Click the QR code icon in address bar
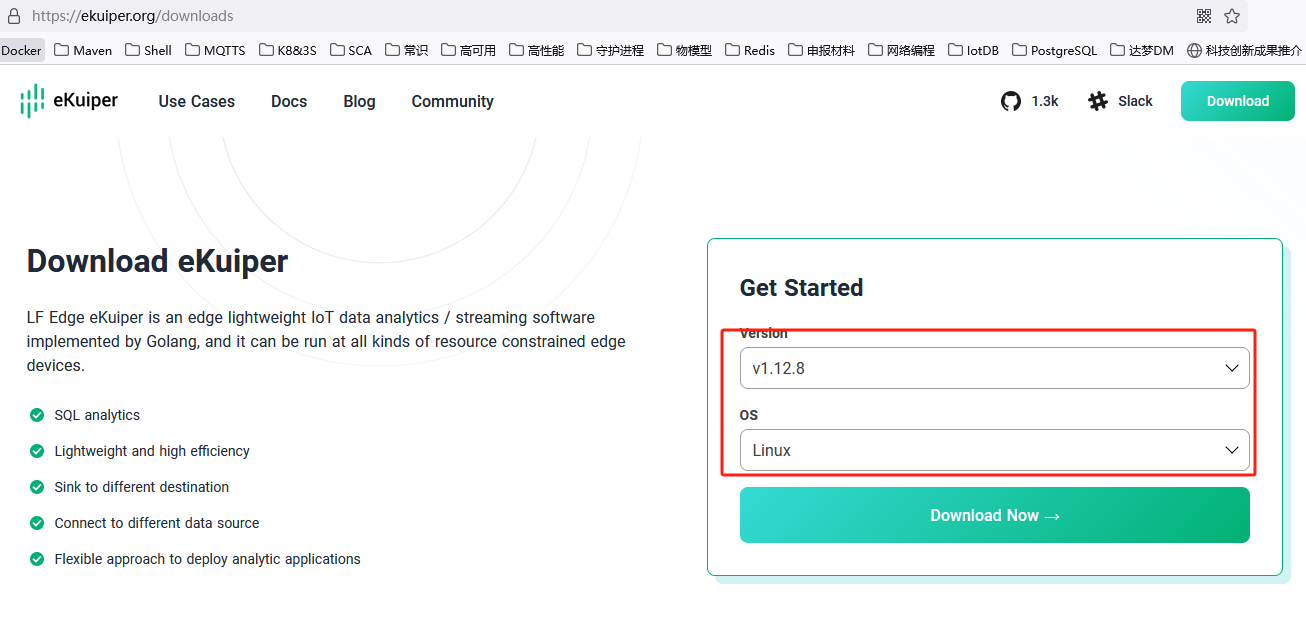The height and width of the screenshot is (624, 1306). 1204,16
